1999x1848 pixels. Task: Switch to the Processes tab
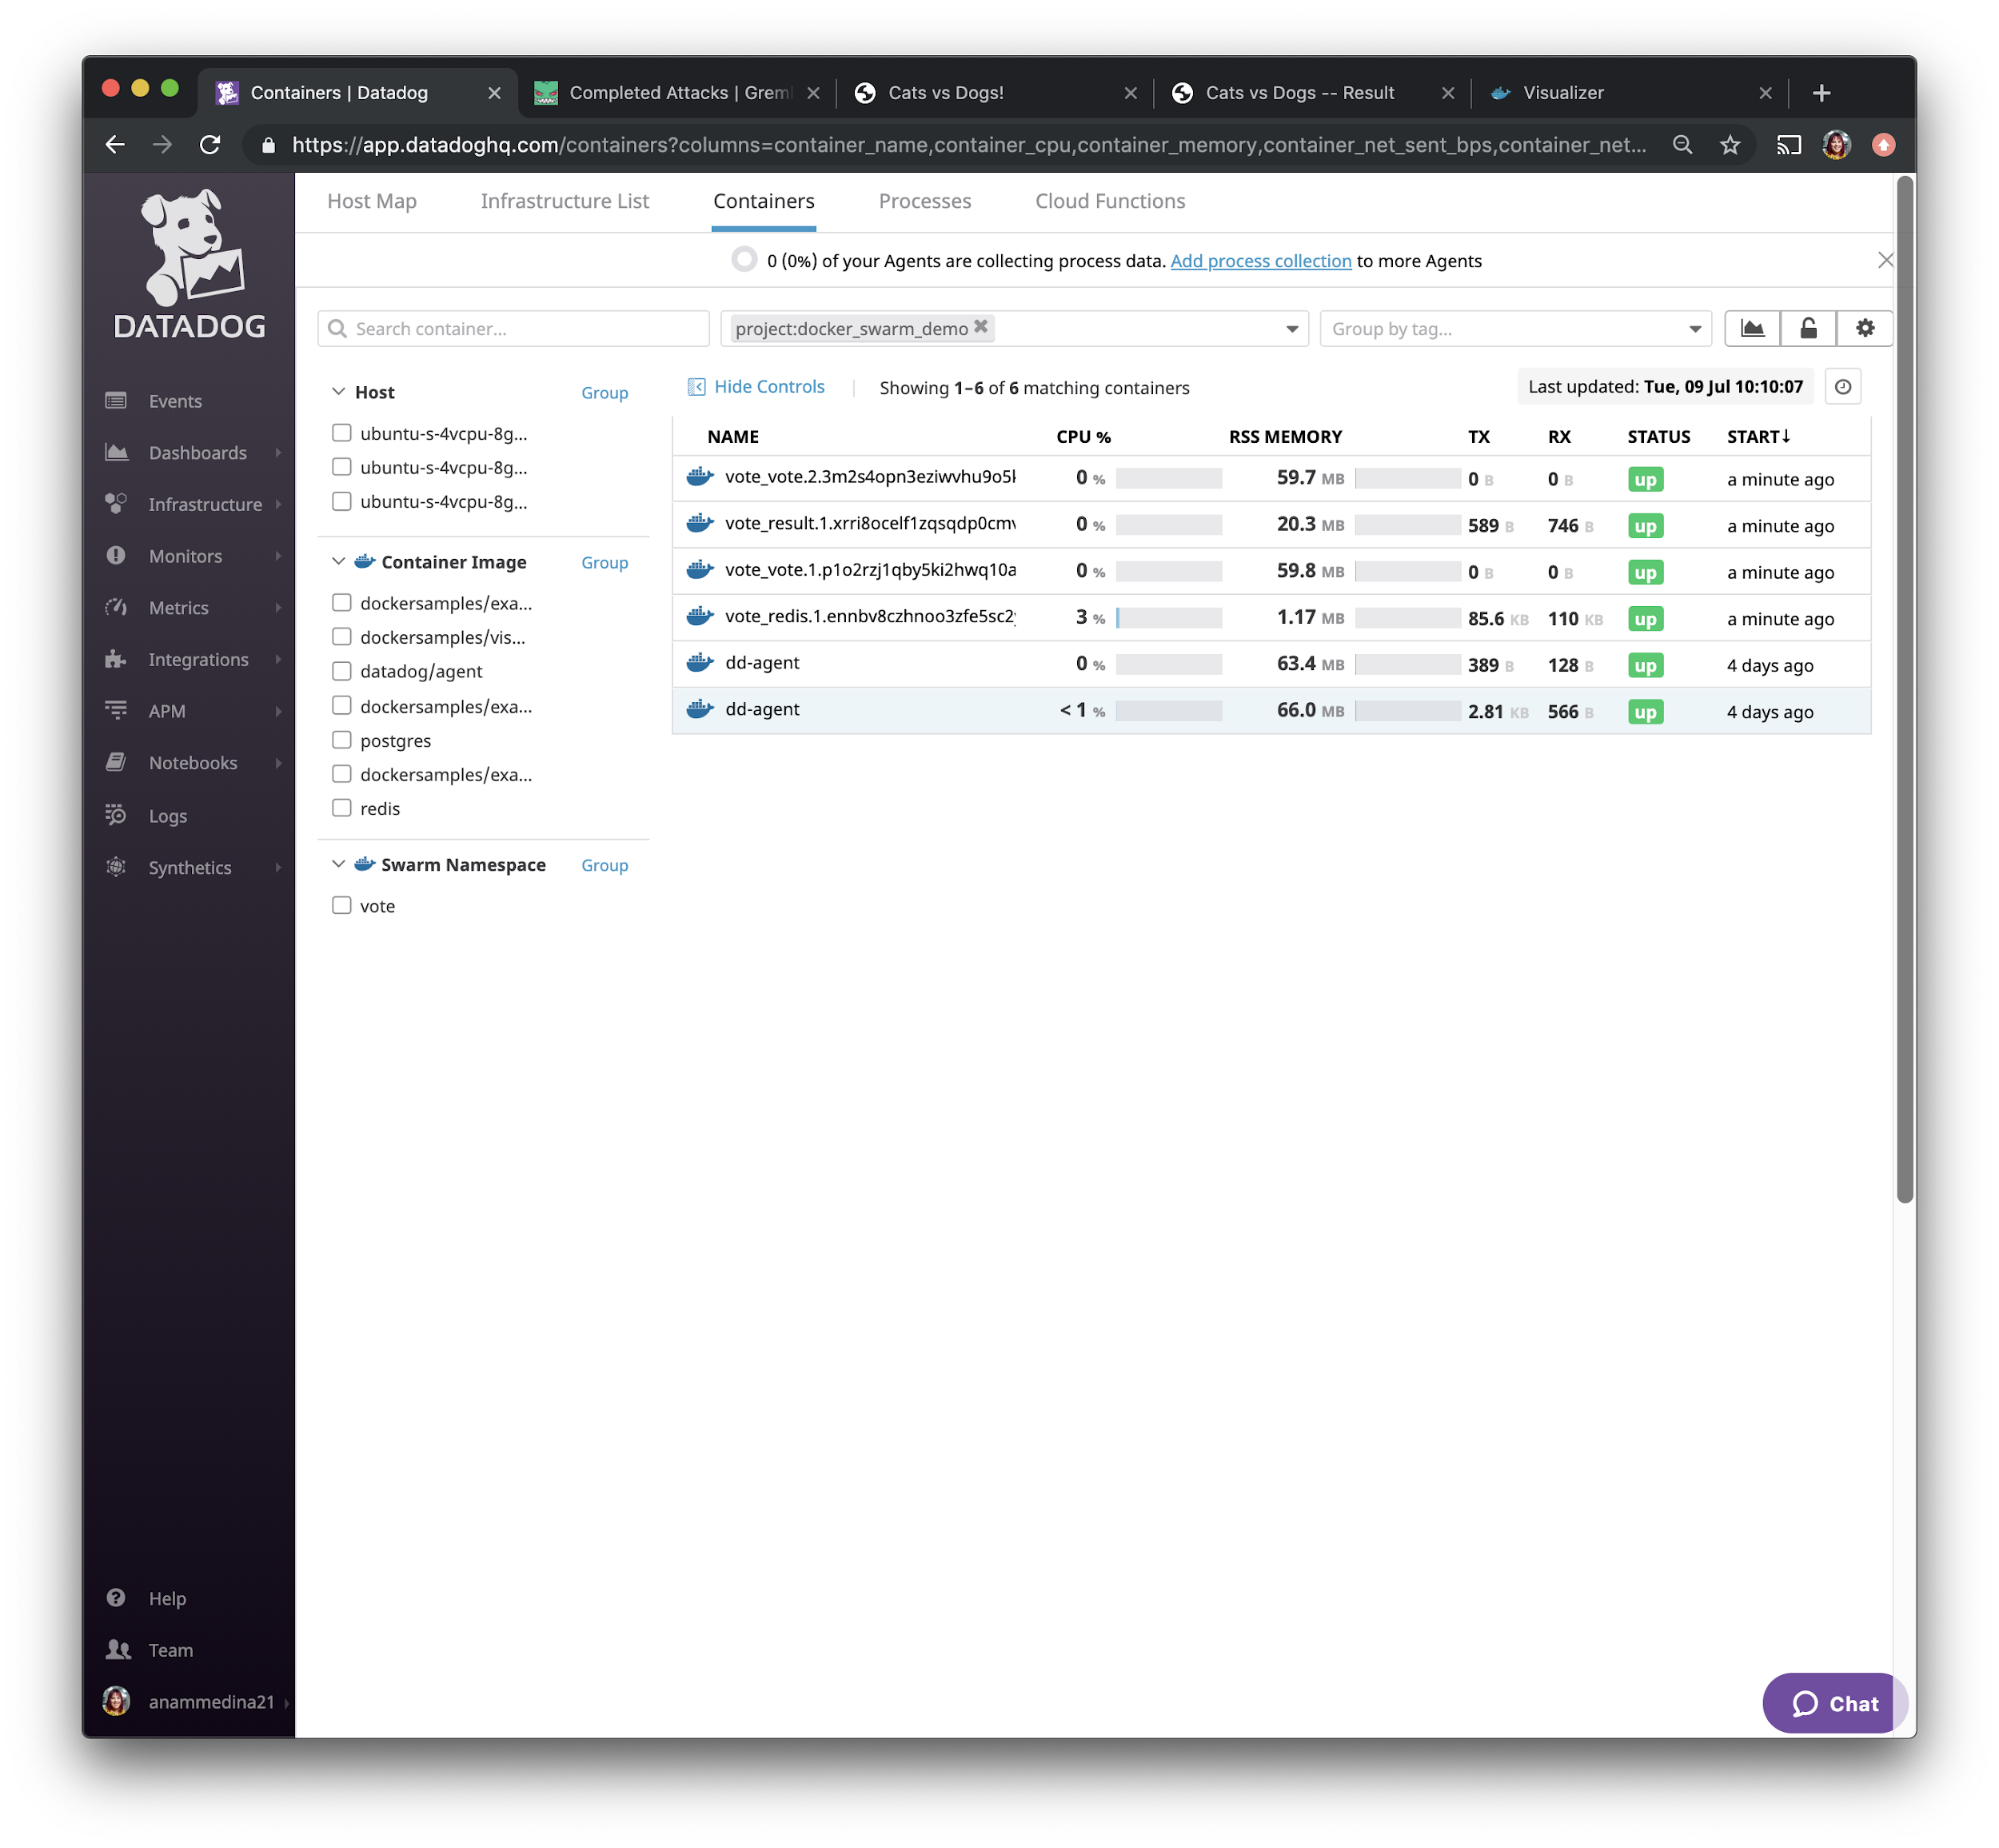pos(923,200)
